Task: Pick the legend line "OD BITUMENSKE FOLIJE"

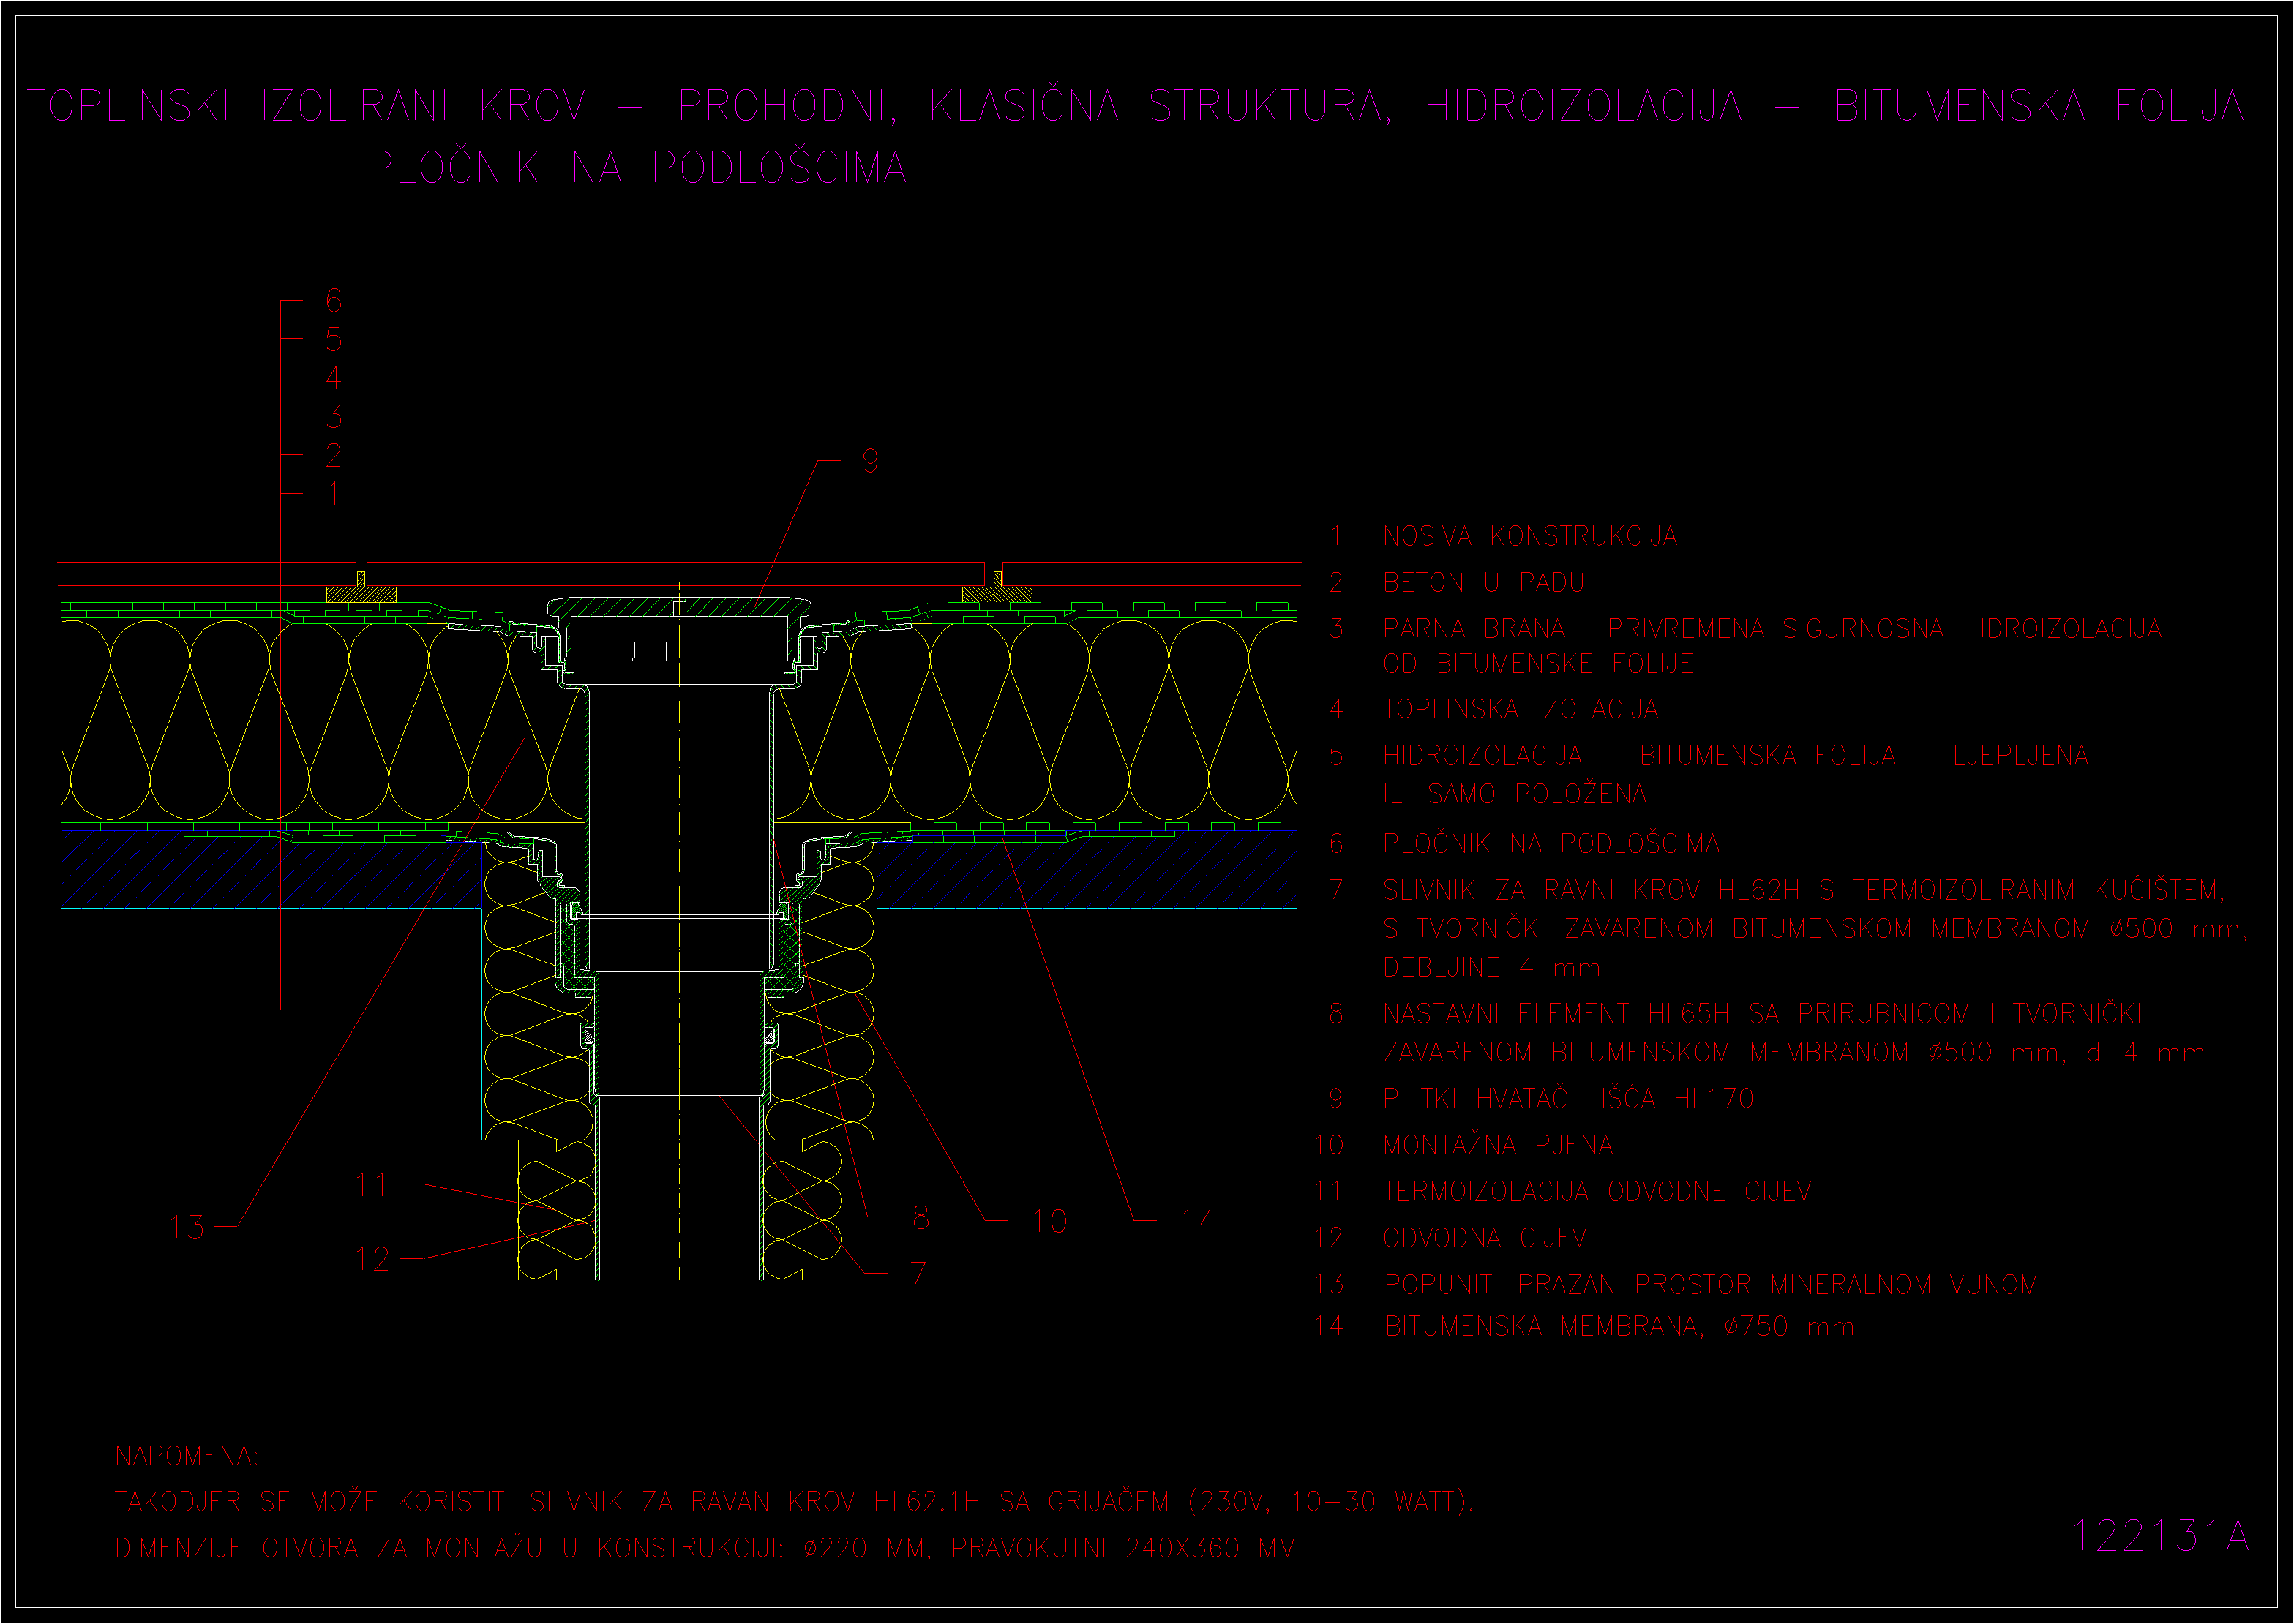Action: 1538,664
